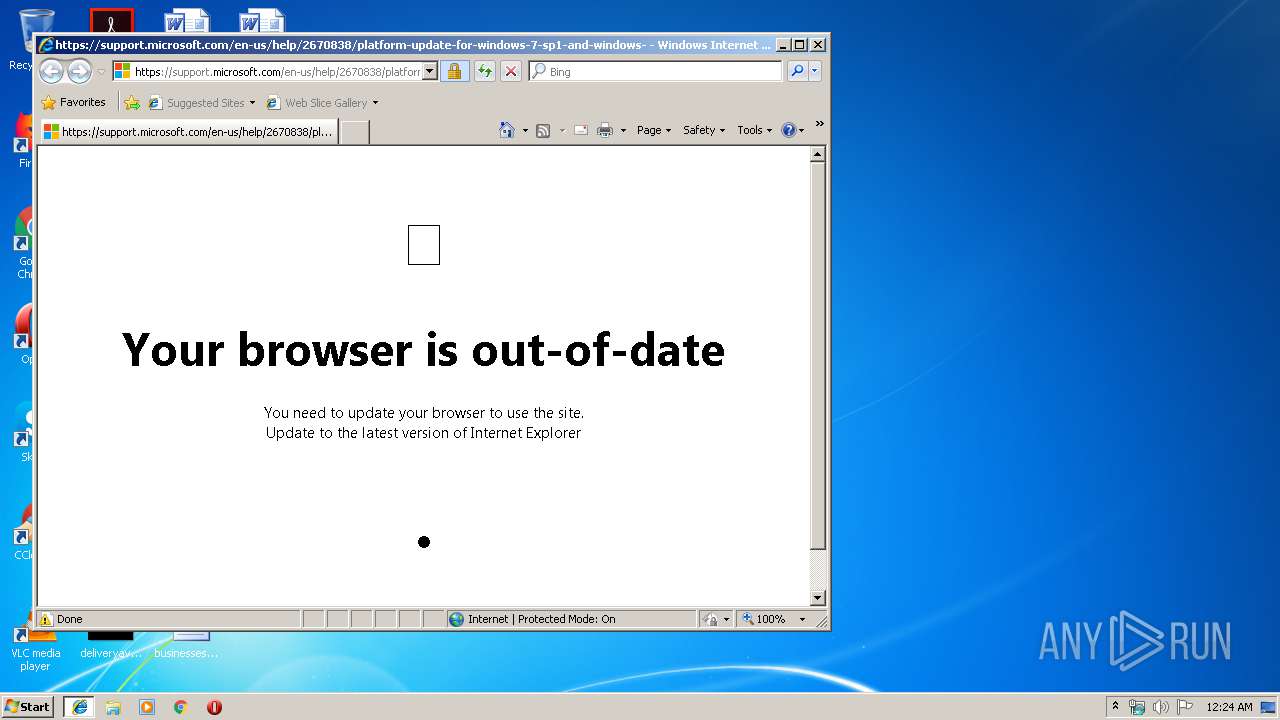Viewport: 1280px width, 720px height.
Task: Click the Home page icon
Action: coord(507,130)
